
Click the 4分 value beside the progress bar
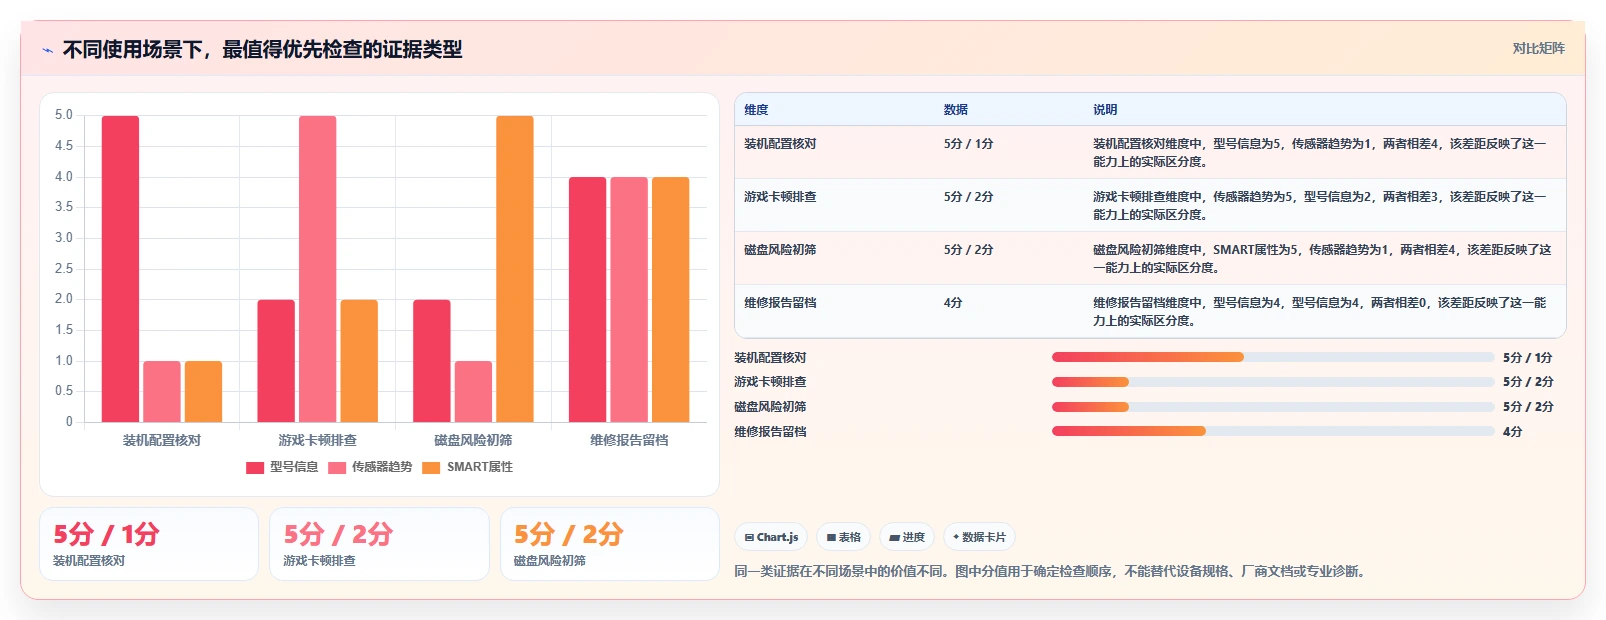[x=1512, y=432]
